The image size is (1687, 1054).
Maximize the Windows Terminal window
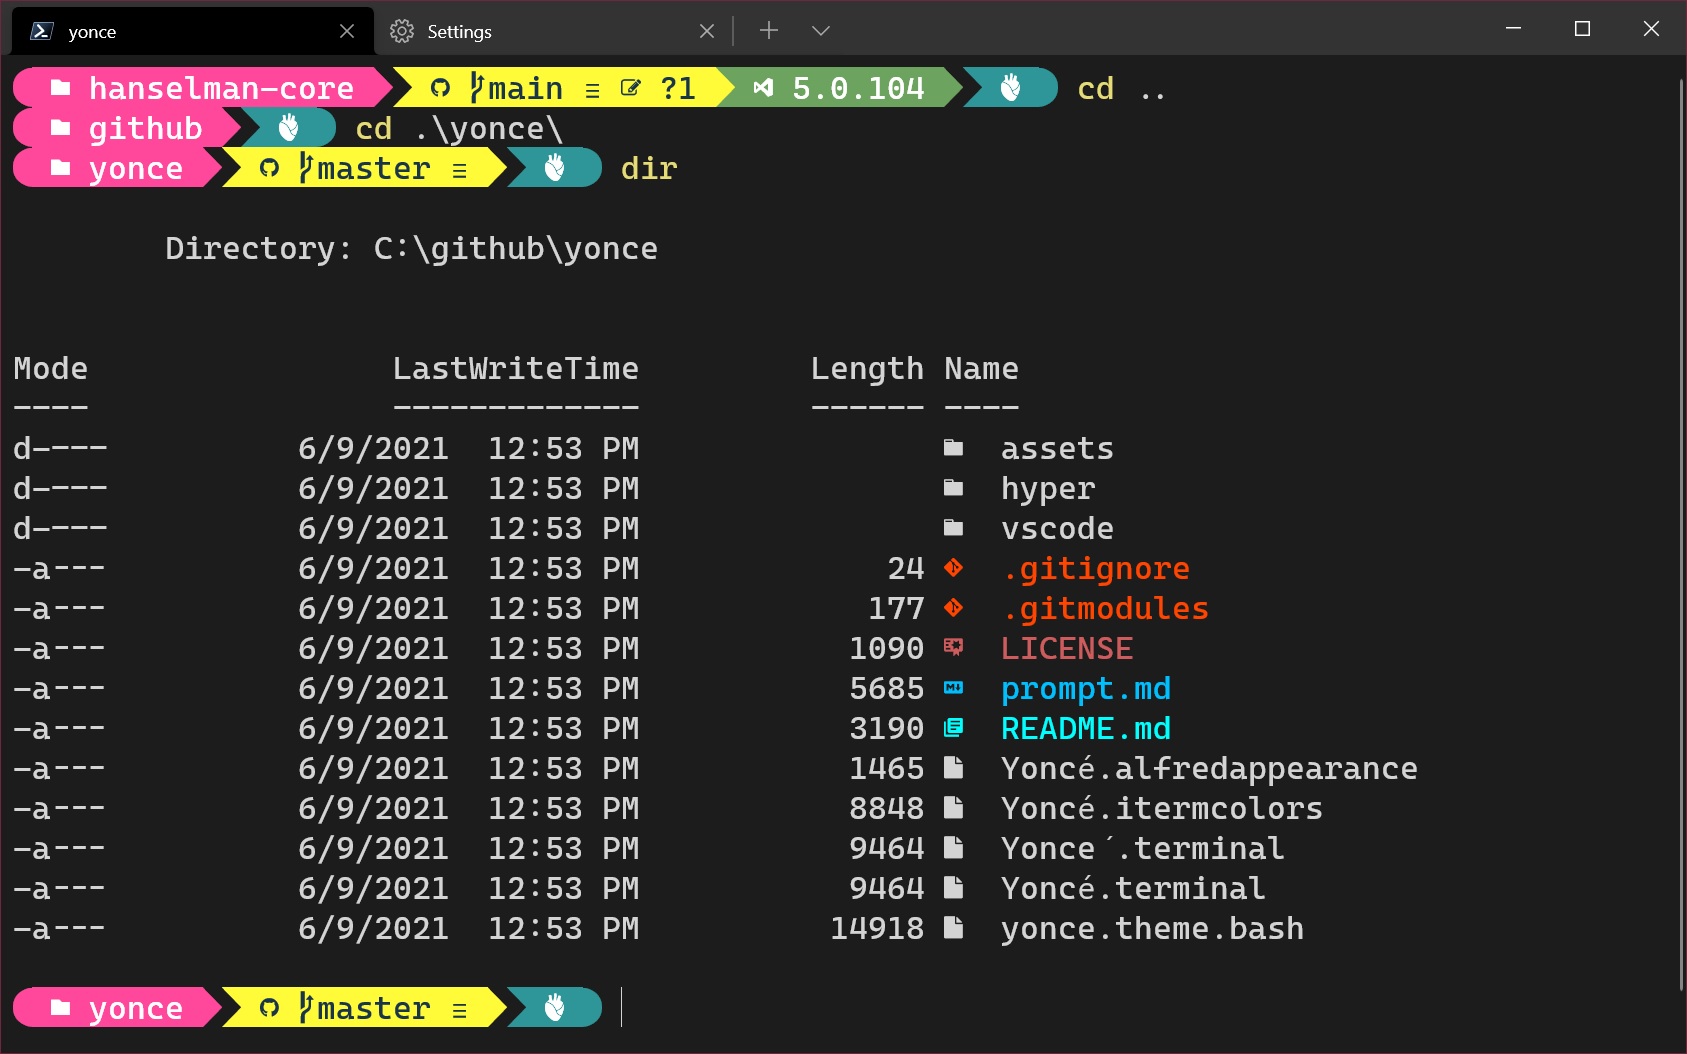(1582, 28)
